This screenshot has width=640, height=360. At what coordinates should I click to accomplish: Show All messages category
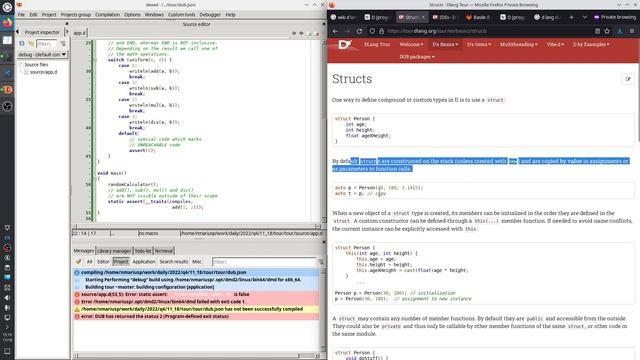[x=89, y=262]
